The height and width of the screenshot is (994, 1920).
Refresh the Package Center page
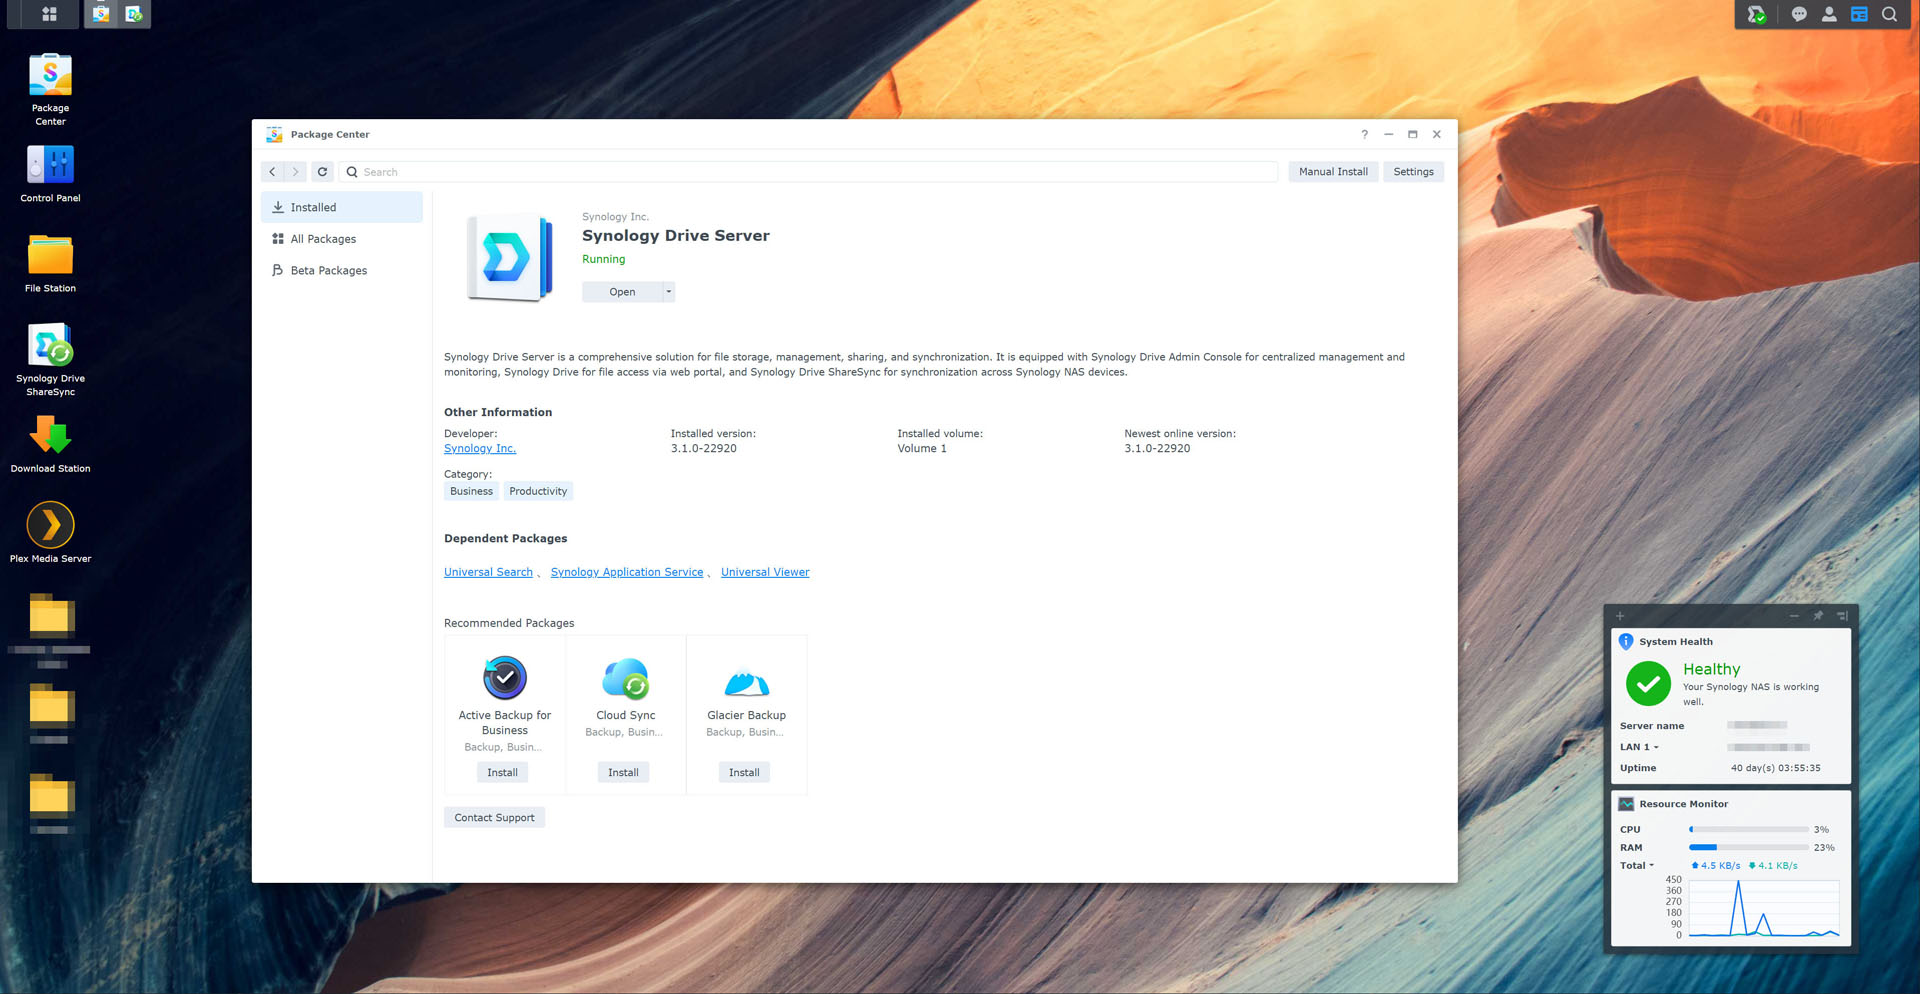pyautogui.click(x=322, y=172)
